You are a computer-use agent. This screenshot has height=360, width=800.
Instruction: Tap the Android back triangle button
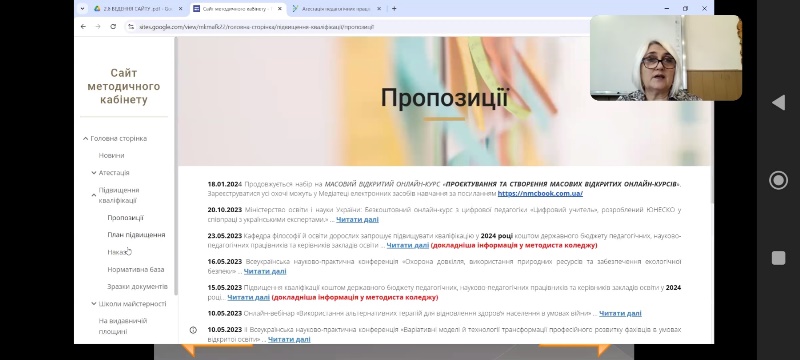778,102
